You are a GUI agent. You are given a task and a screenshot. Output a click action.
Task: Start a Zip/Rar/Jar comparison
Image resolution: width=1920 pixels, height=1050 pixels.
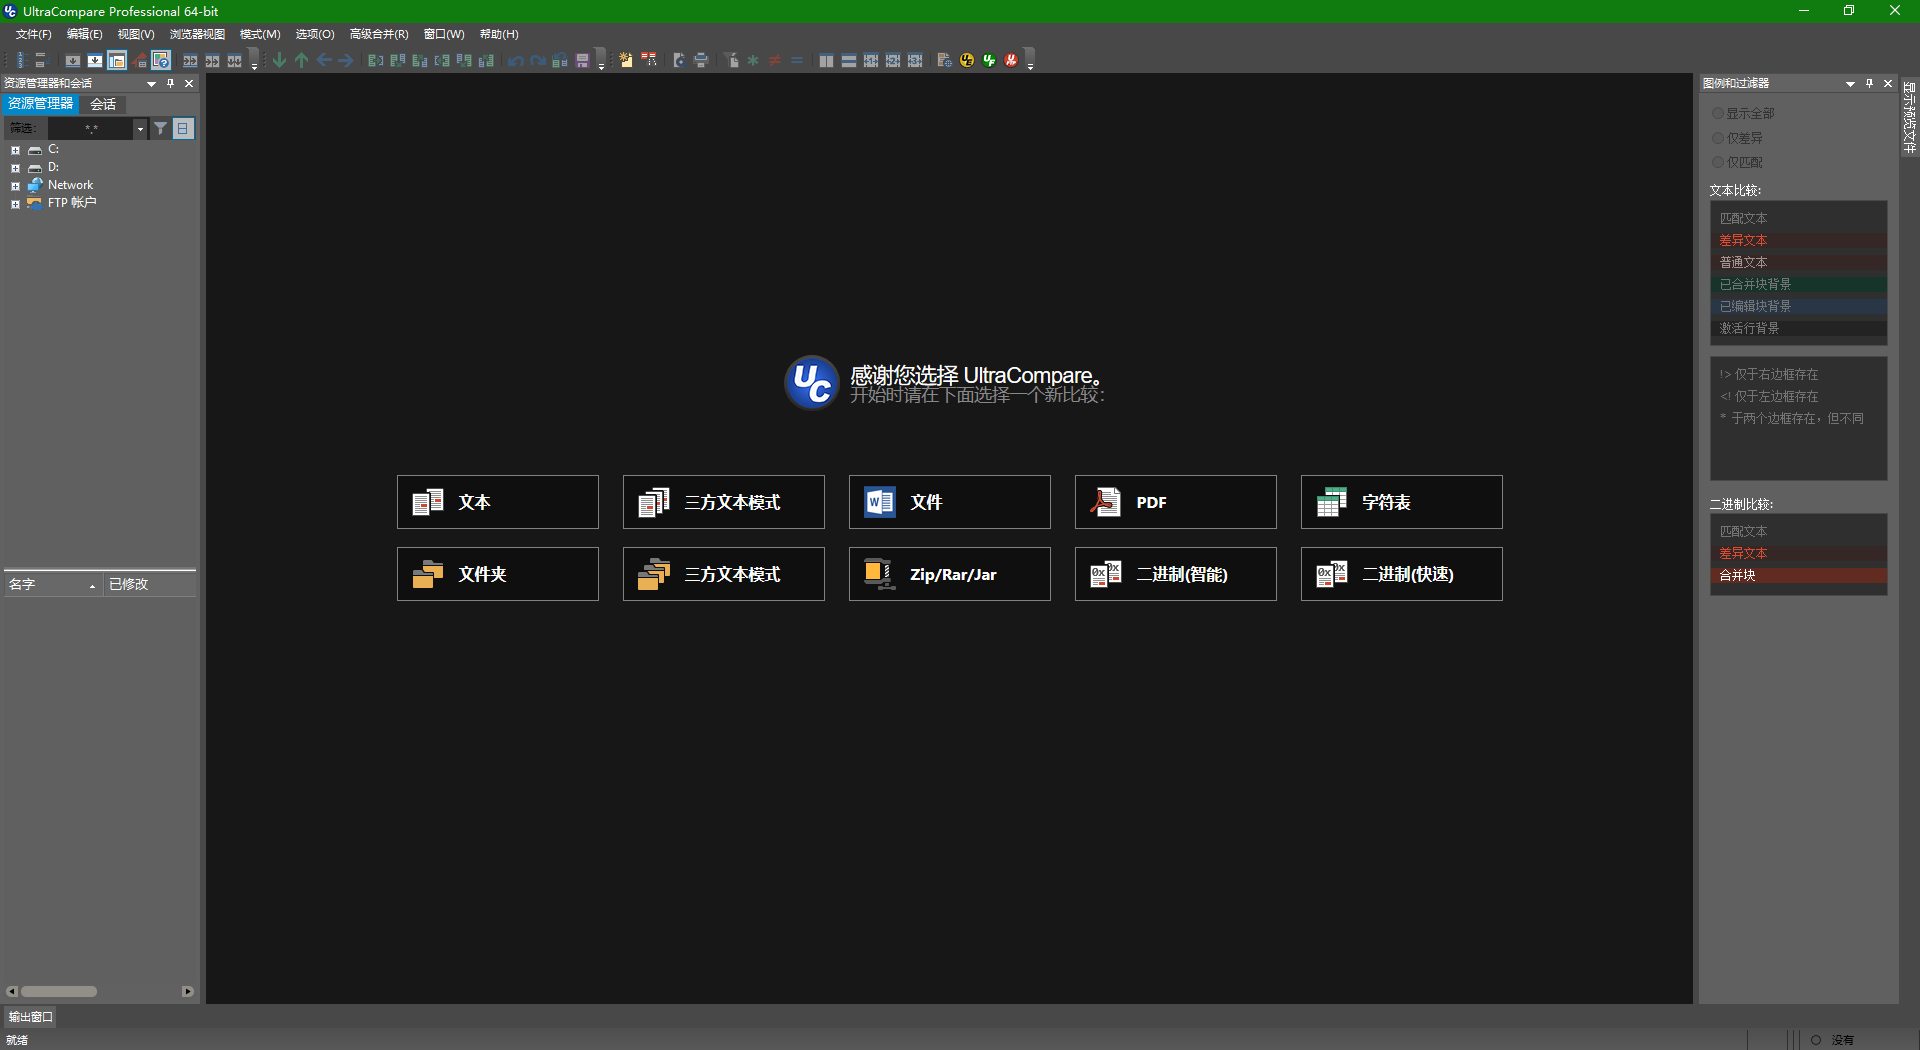[950, 574]
